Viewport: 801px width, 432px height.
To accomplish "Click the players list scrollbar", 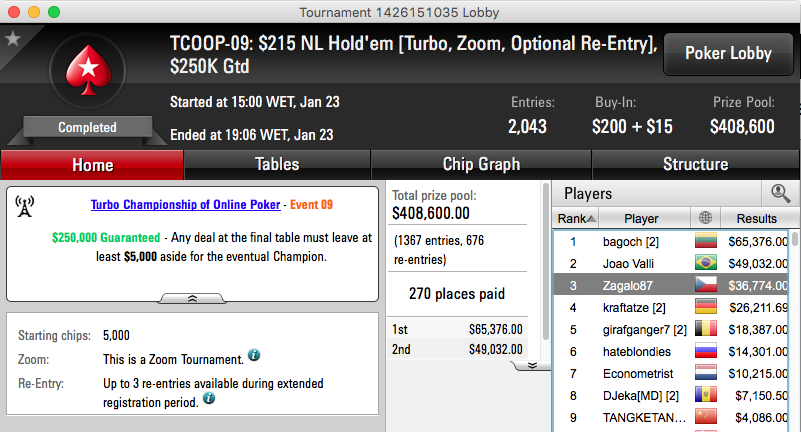I will [x=794, y=240].
